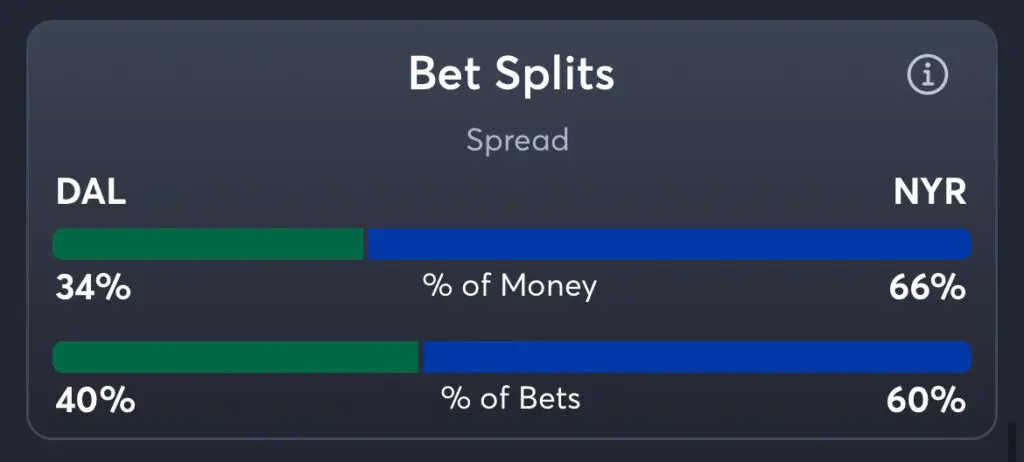Select the 60% bets value
The image size is (1024, 462).
point(926,401)
